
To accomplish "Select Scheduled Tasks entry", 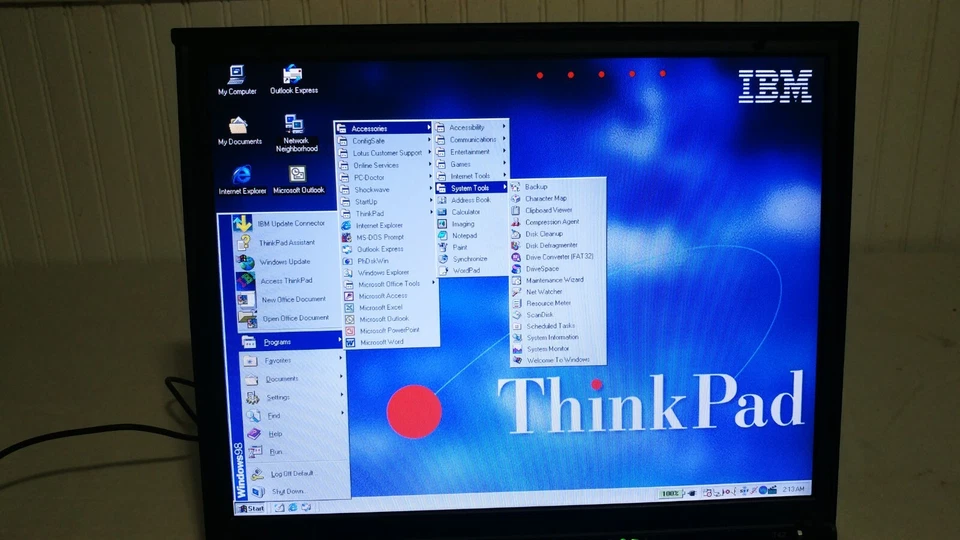I will pos(558,326).
